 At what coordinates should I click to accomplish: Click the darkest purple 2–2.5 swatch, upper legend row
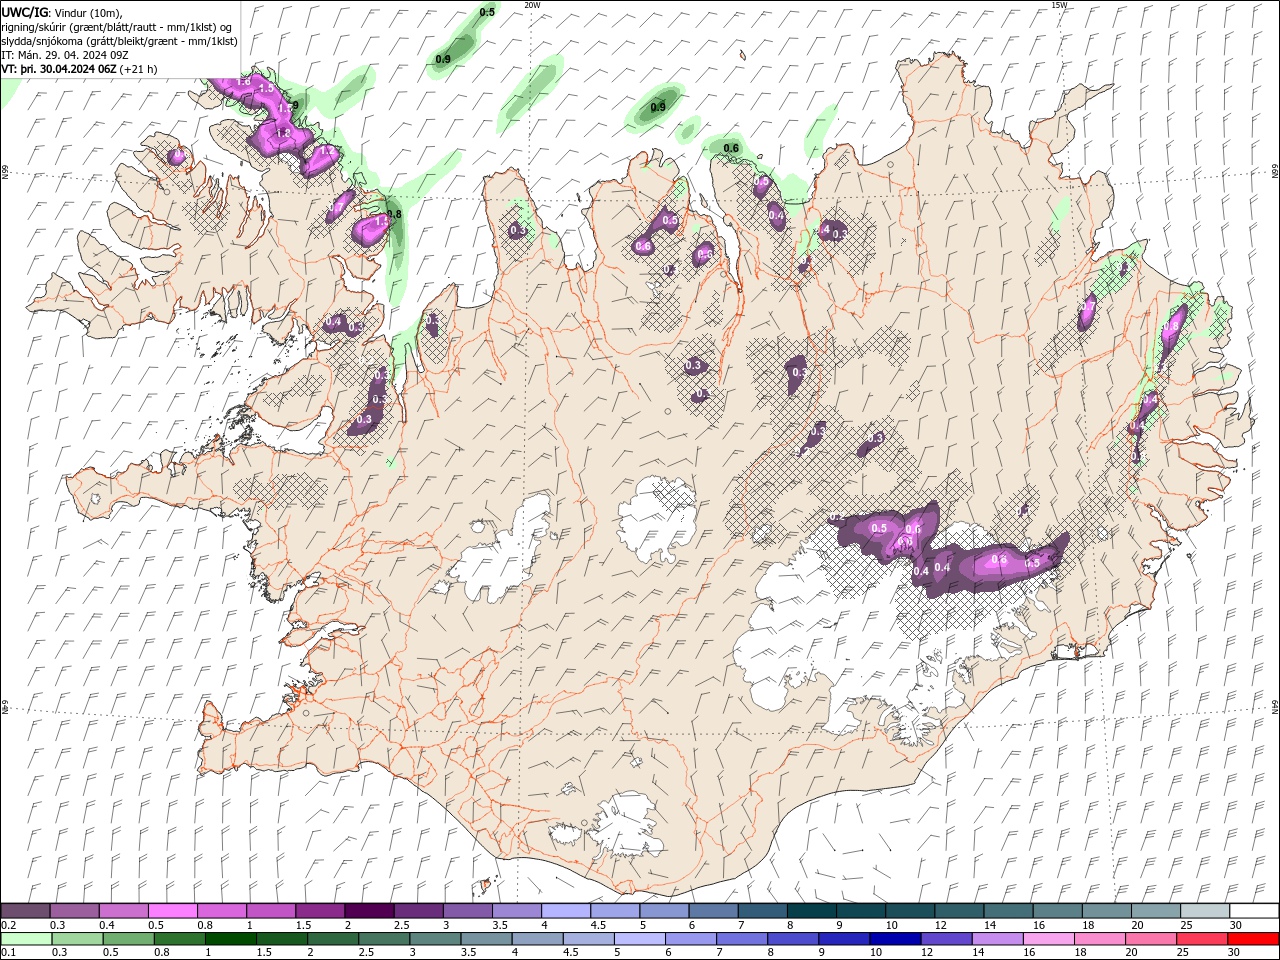click(x=368, y=911)
